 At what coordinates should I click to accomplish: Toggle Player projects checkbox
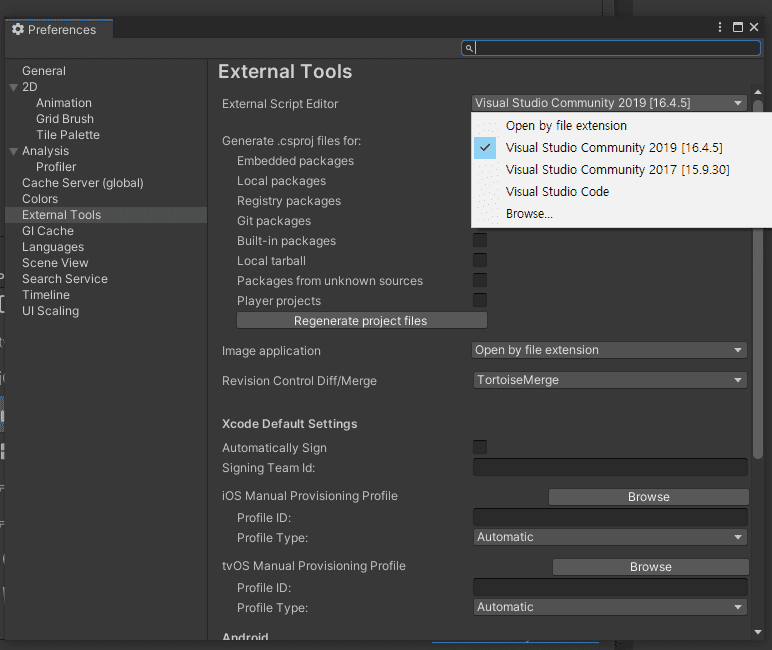[480, 300]
